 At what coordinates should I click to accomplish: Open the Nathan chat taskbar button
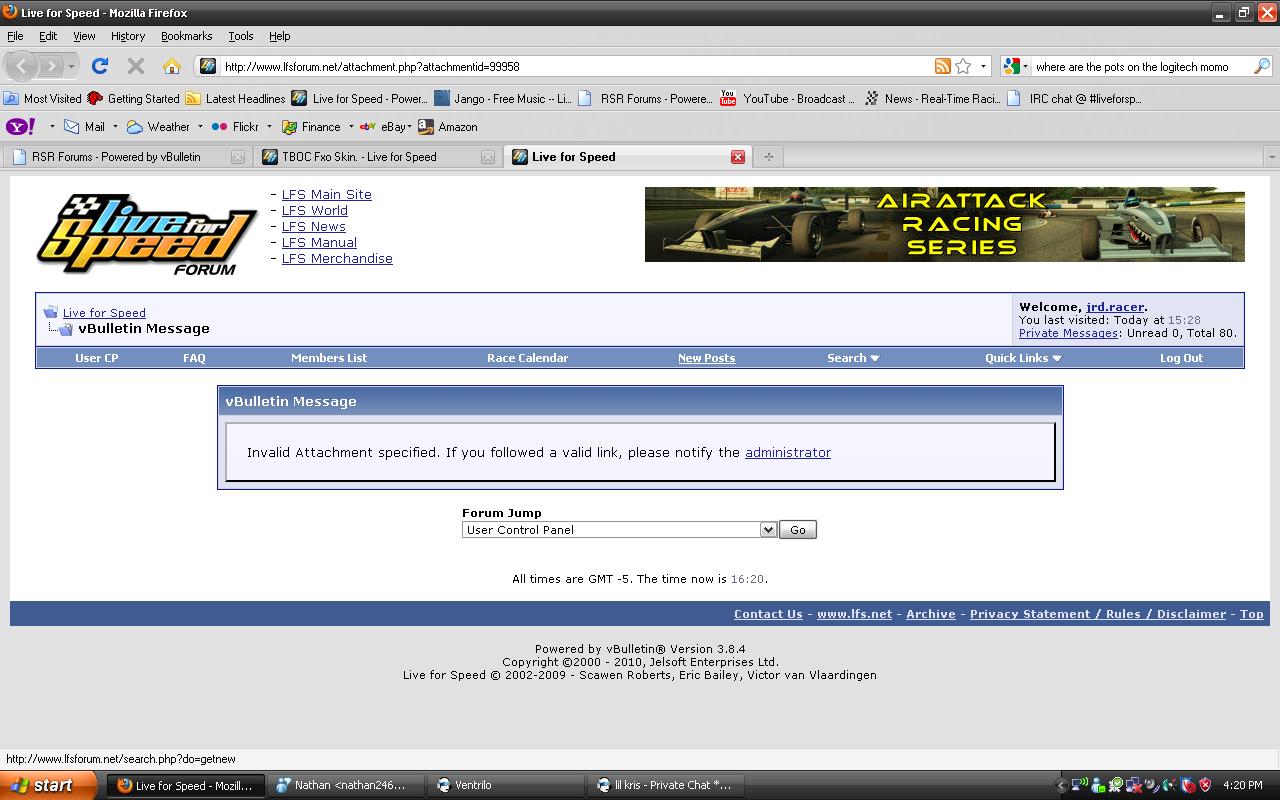[x=345, y=785]
